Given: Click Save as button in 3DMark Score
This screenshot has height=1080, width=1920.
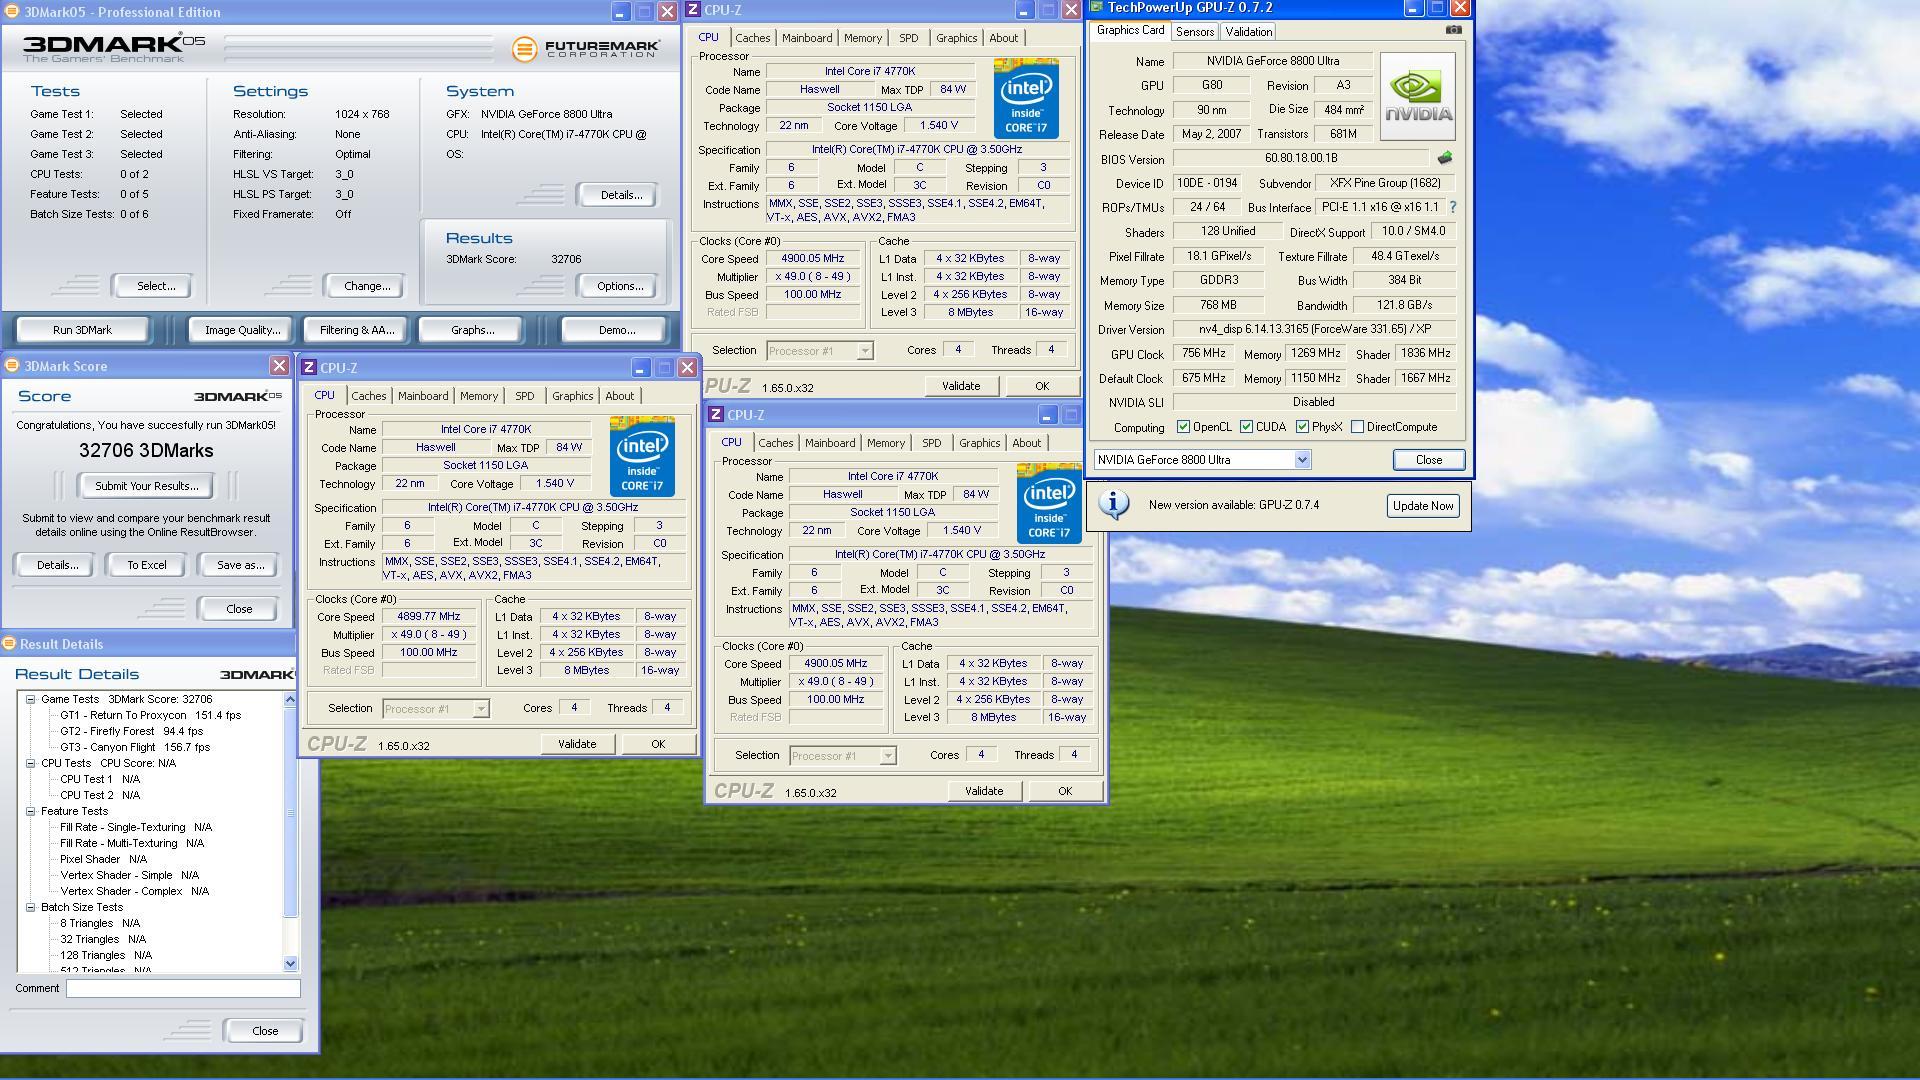Looking at the screenshot, I should point(240,565).
